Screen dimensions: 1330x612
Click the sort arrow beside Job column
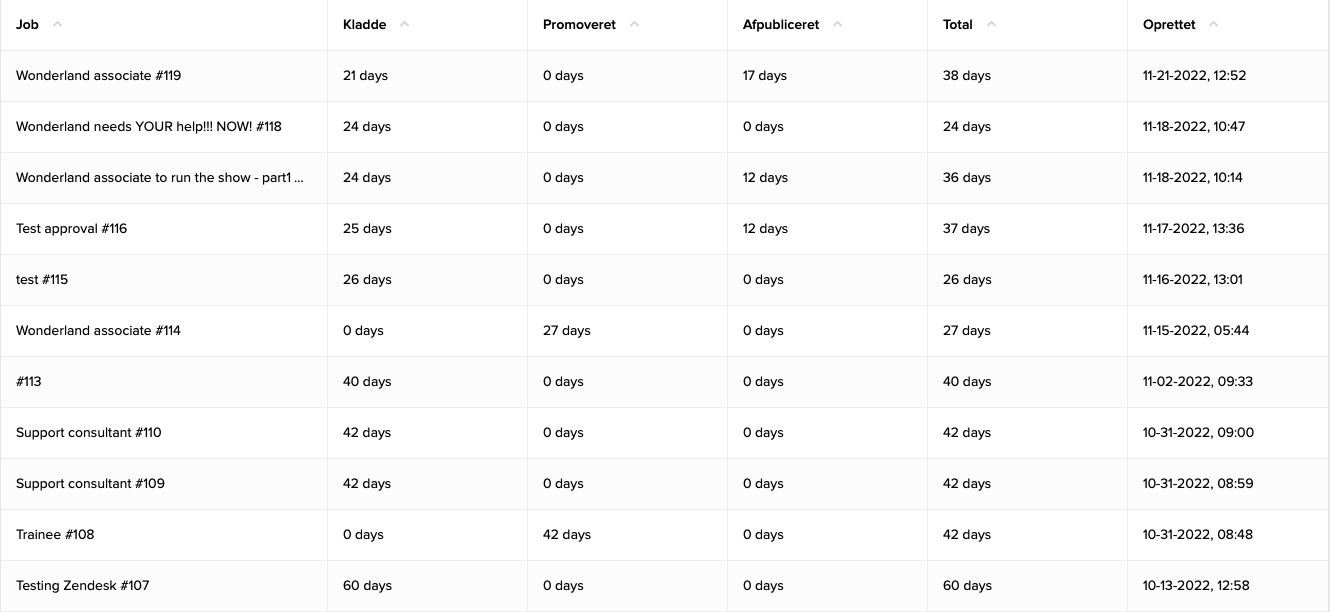pyautogui.click(x=57, y=23)
